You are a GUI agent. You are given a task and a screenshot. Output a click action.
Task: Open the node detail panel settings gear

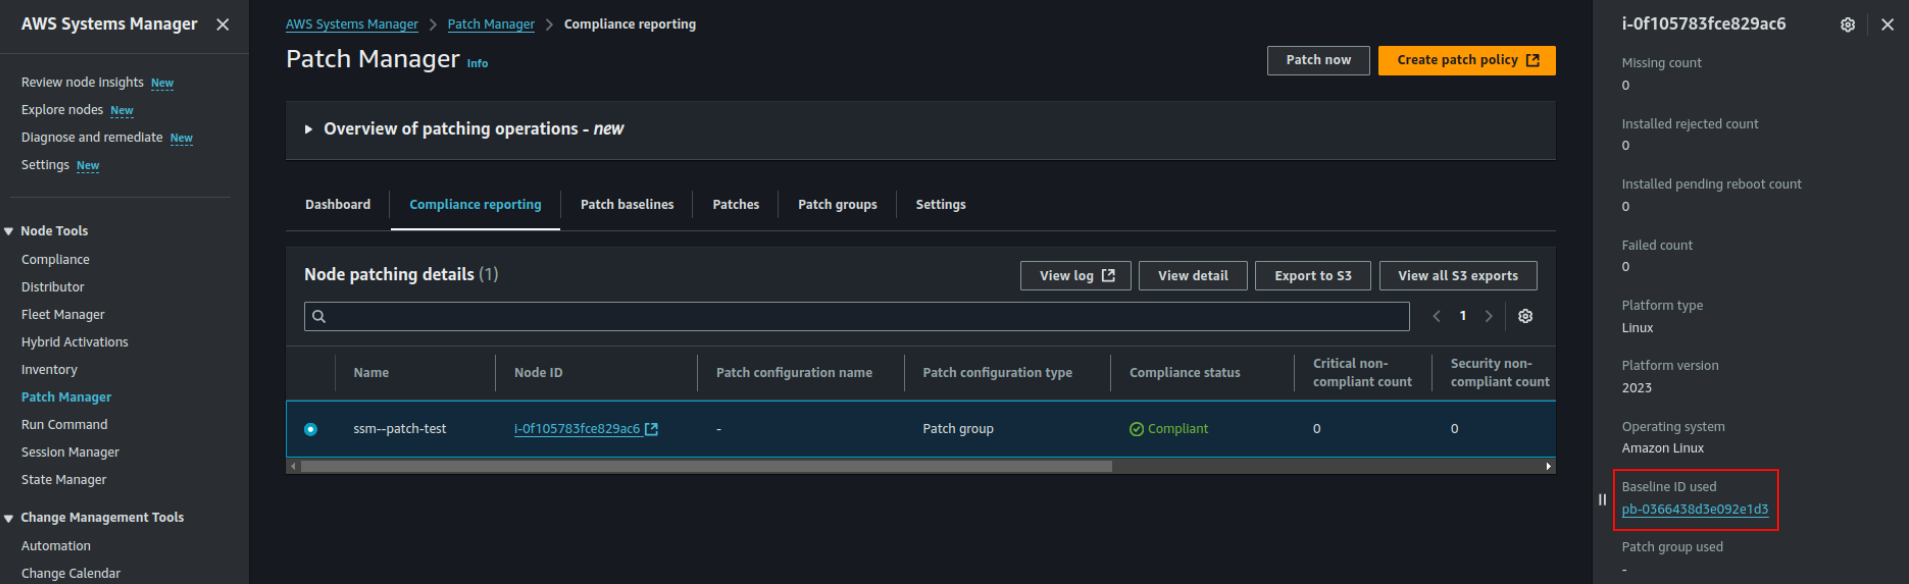coord(1848,24)
